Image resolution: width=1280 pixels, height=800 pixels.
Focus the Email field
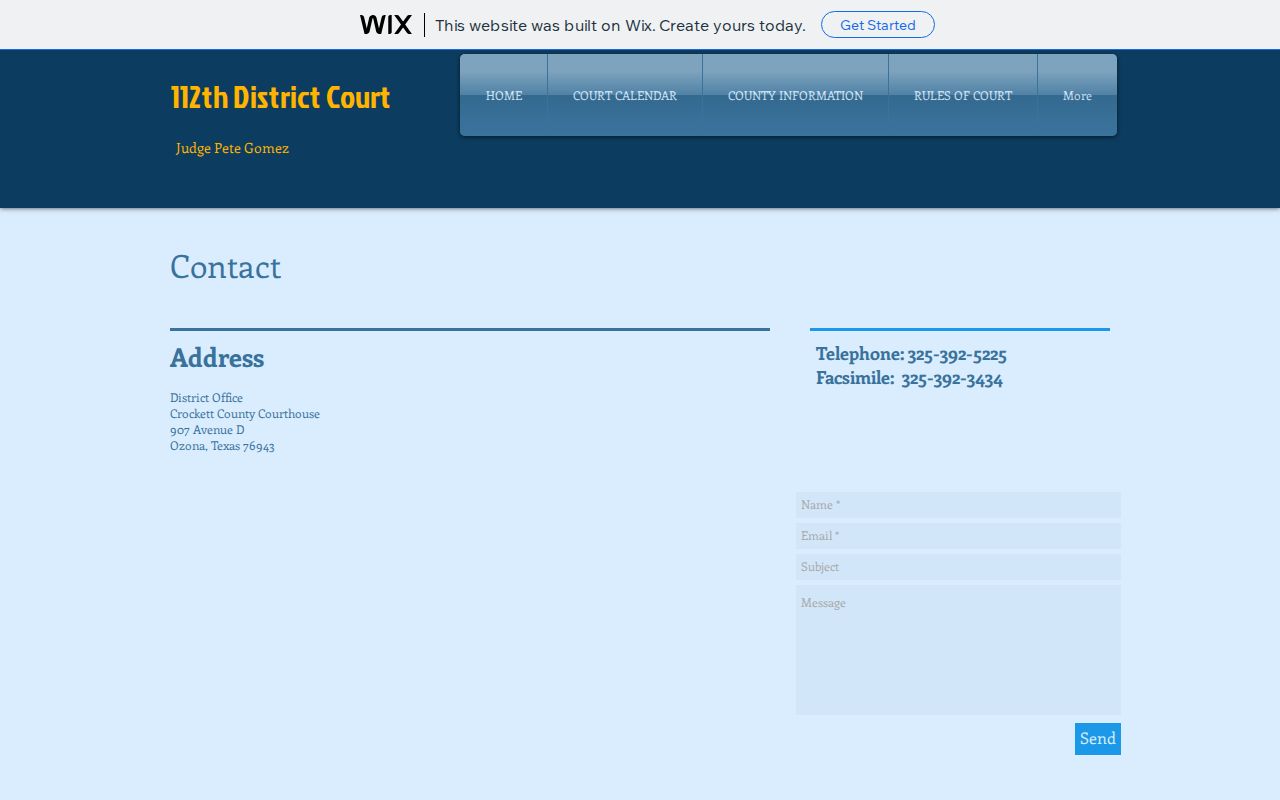(x=958, y=536)
